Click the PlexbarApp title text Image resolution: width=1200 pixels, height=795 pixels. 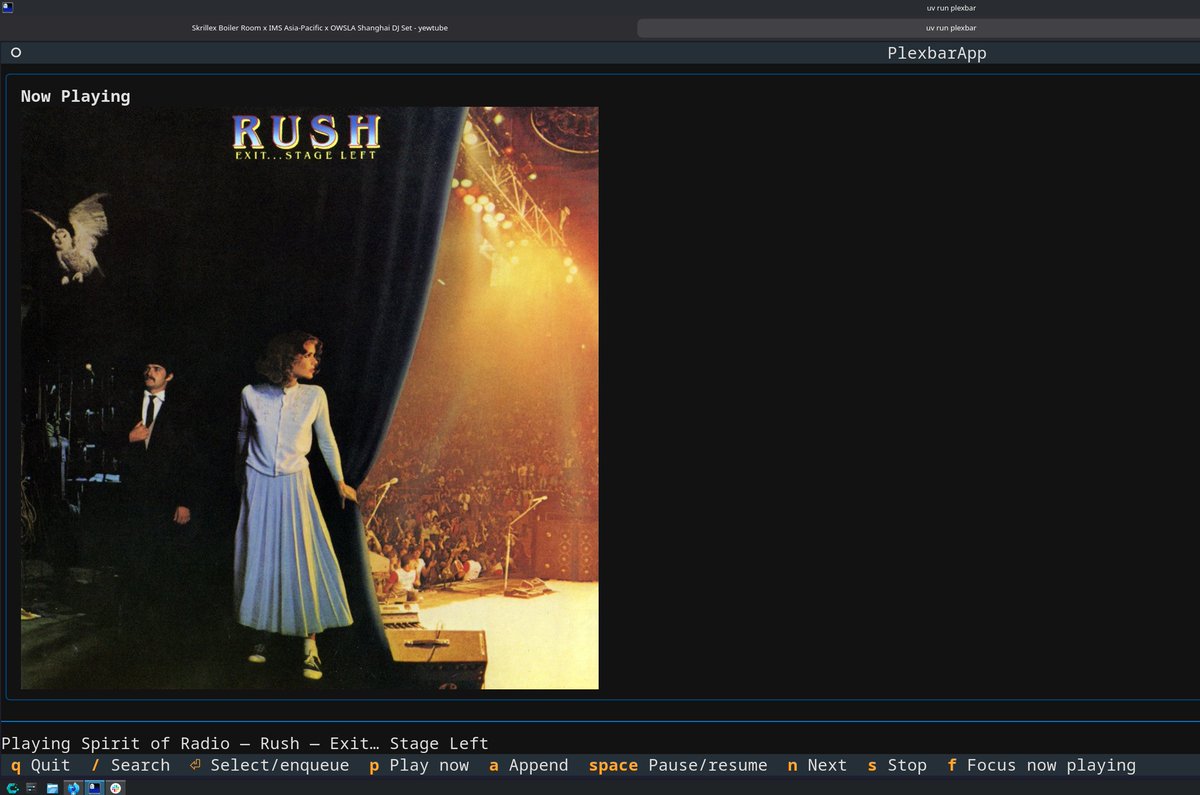pos(937,53)
